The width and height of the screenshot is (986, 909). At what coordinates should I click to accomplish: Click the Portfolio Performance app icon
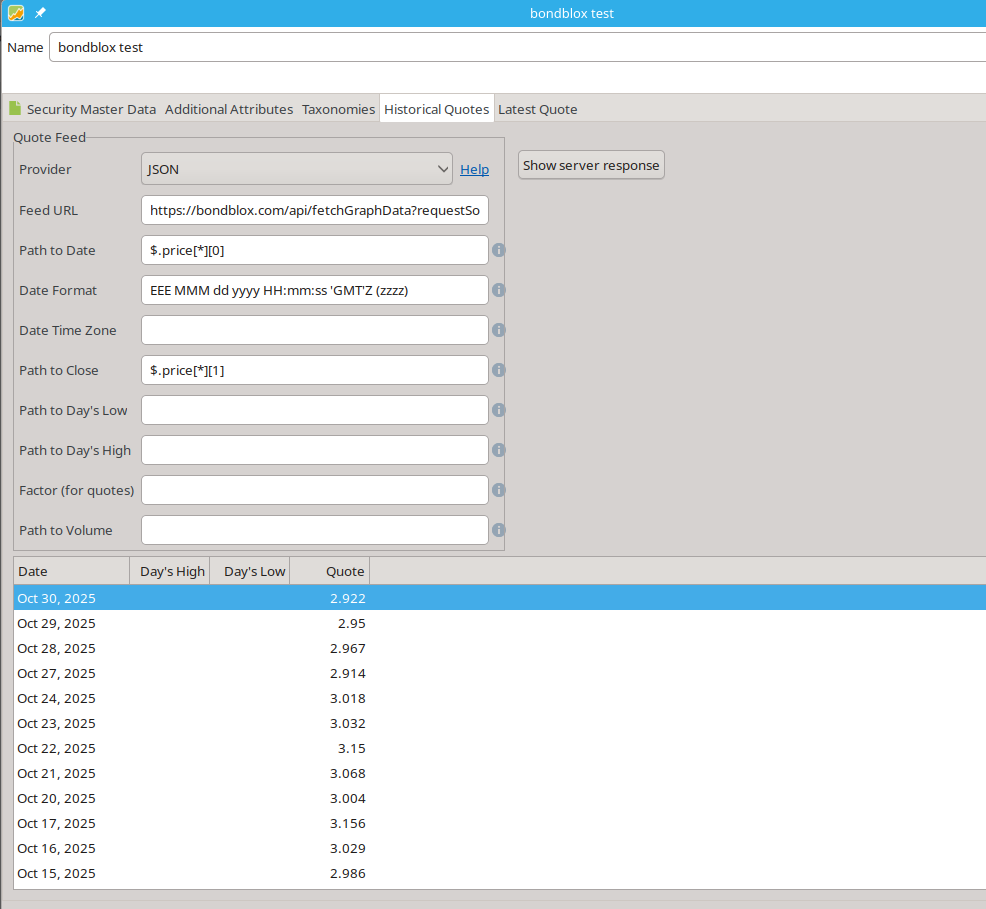pyautogui.click(x=16, y=13)
